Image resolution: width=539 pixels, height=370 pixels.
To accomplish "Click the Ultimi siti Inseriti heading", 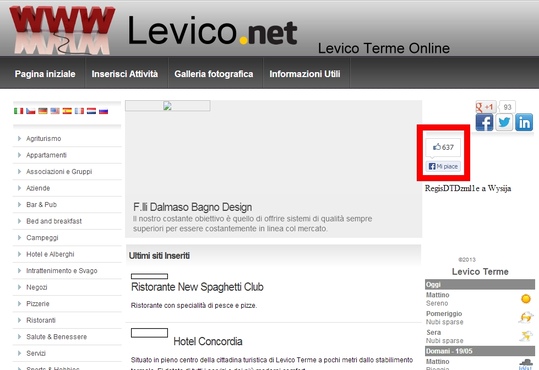I will point(159,255).
